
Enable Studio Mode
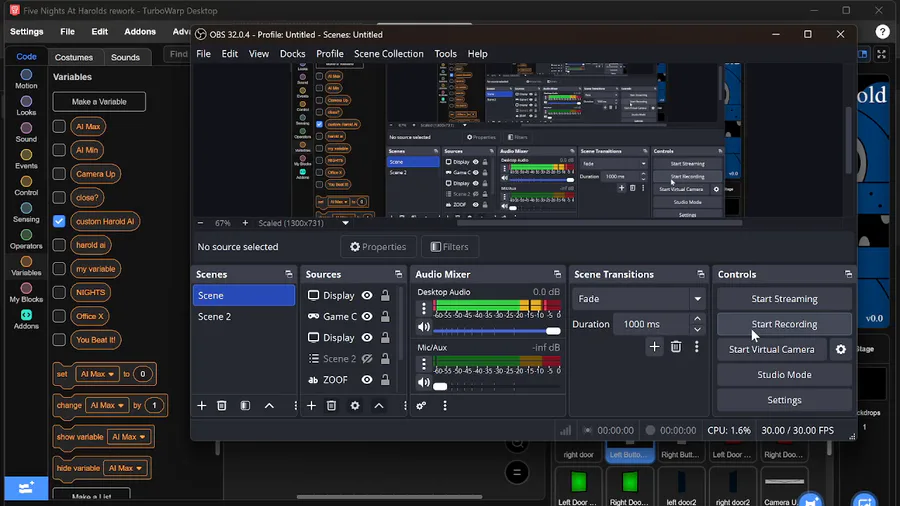pos(784,375)
